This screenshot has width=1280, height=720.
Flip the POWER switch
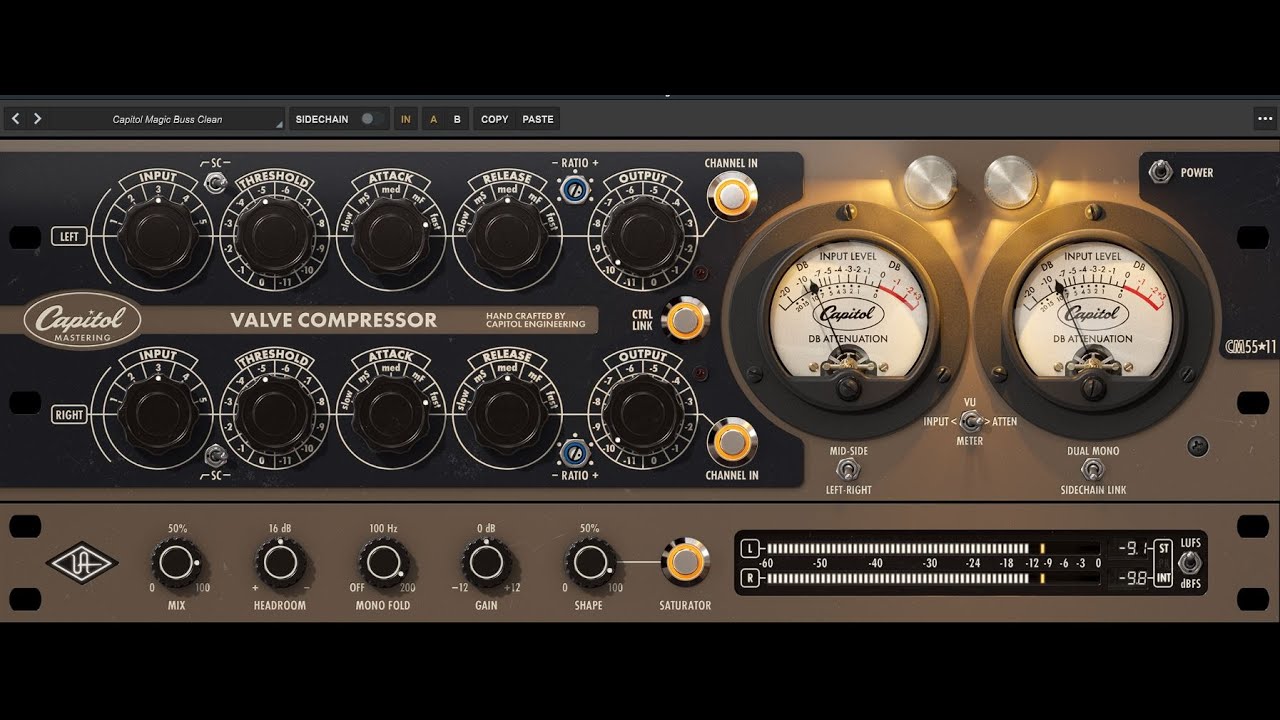point(1160,172)
